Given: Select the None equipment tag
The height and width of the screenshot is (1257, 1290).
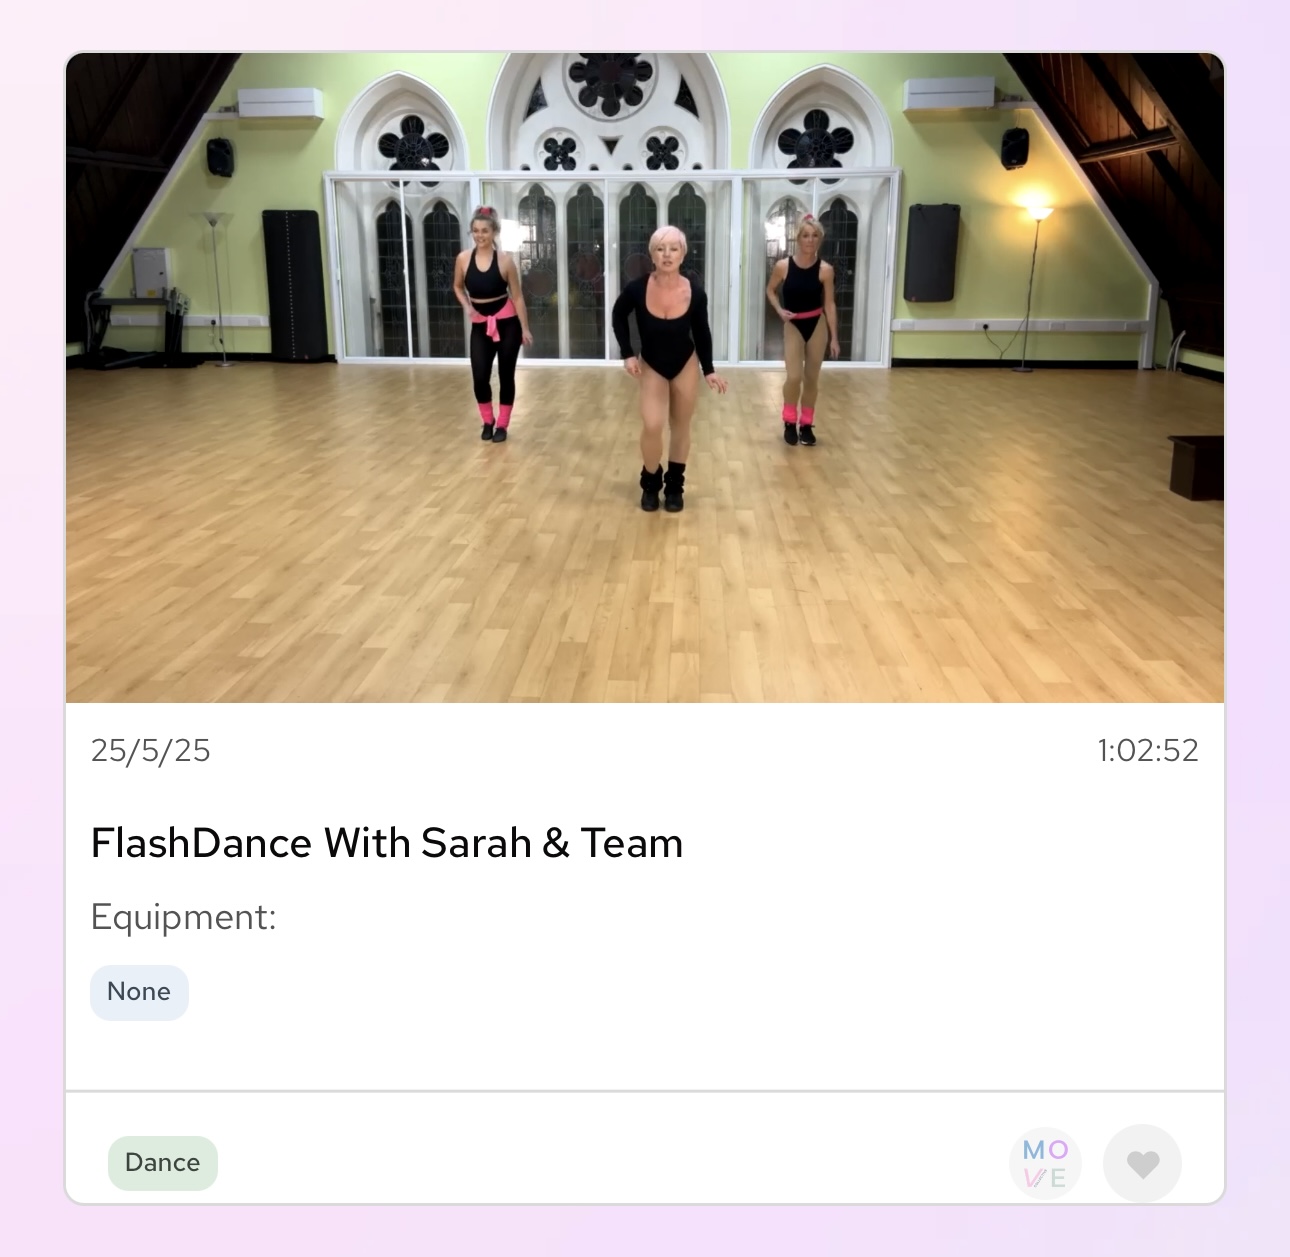Looking at the screenshot, I should pos(139,992).
